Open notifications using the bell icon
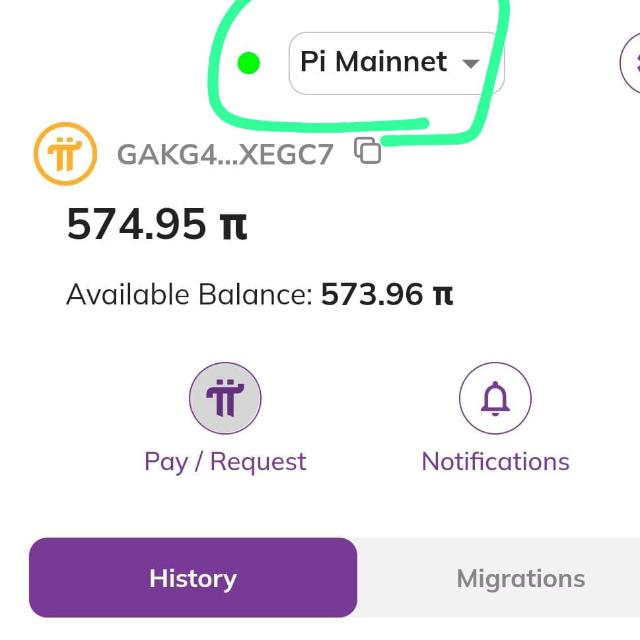This screenshot has width=640, height=640. click(x=495, y=398)
